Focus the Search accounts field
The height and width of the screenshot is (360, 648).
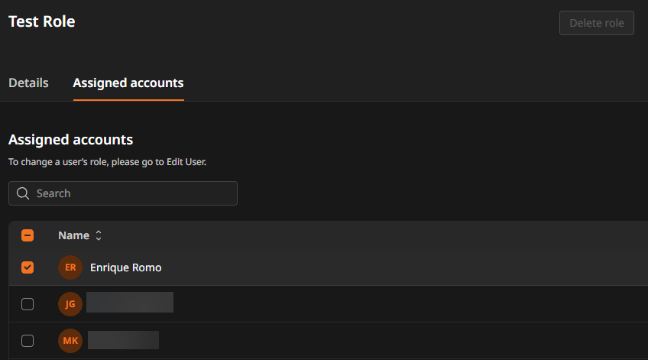click(123, 193)
